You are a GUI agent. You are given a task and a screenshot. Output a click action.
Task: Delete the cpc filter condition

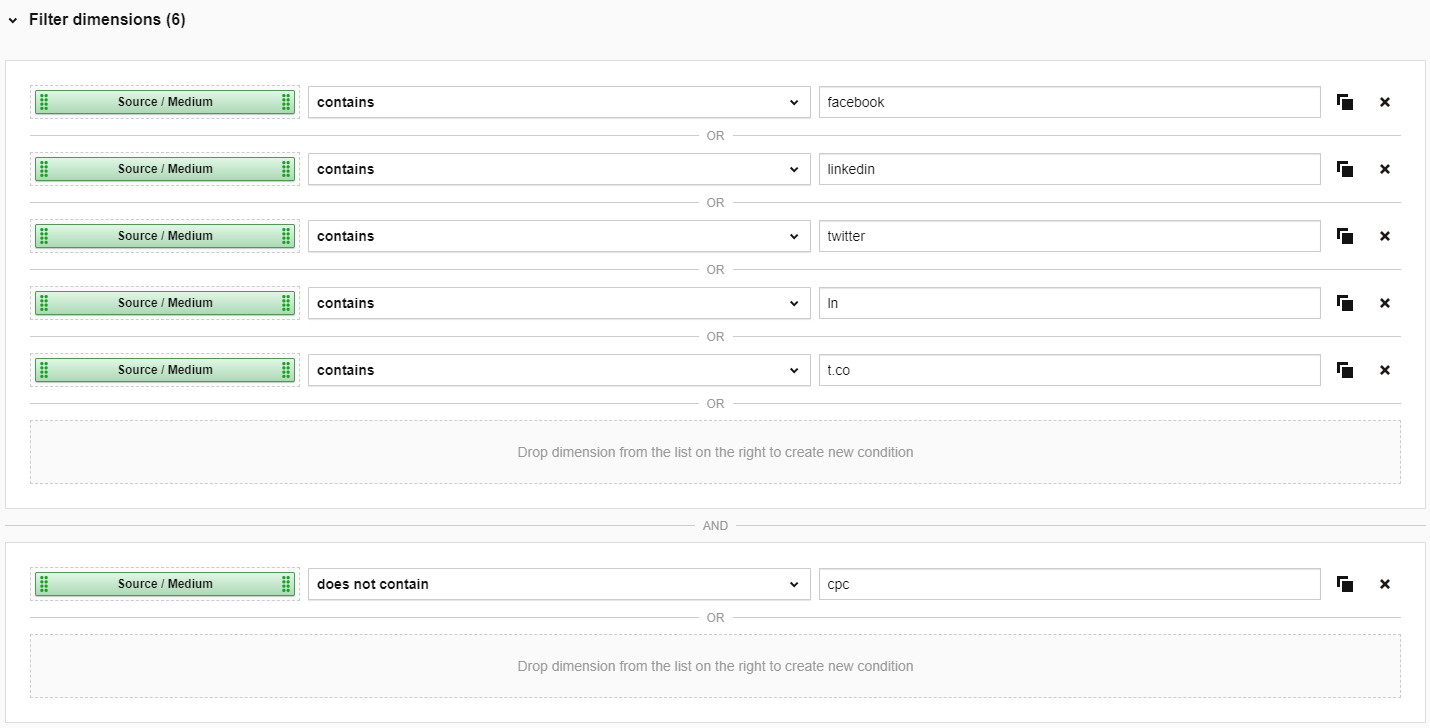1385,584
